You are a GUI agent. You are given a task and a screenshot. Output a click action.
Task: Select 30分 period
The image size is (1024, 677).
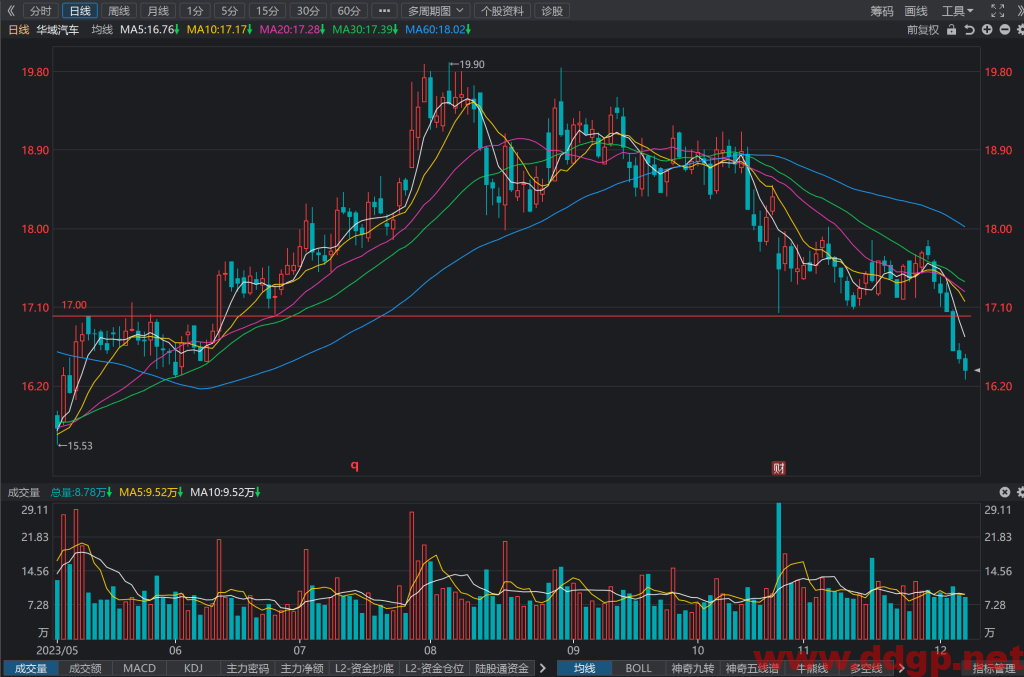308,11
